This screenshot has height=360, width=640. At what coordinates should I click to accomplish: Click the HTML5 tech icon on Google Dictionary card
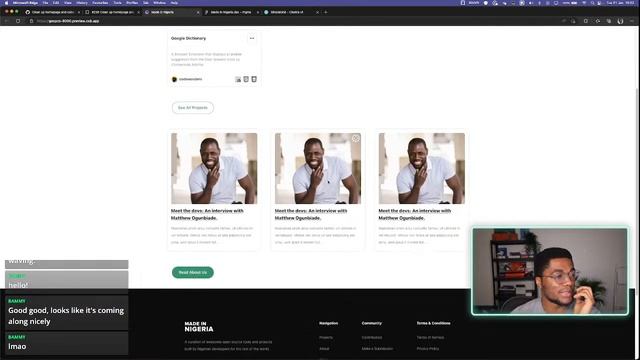click(x=246, y=79)
